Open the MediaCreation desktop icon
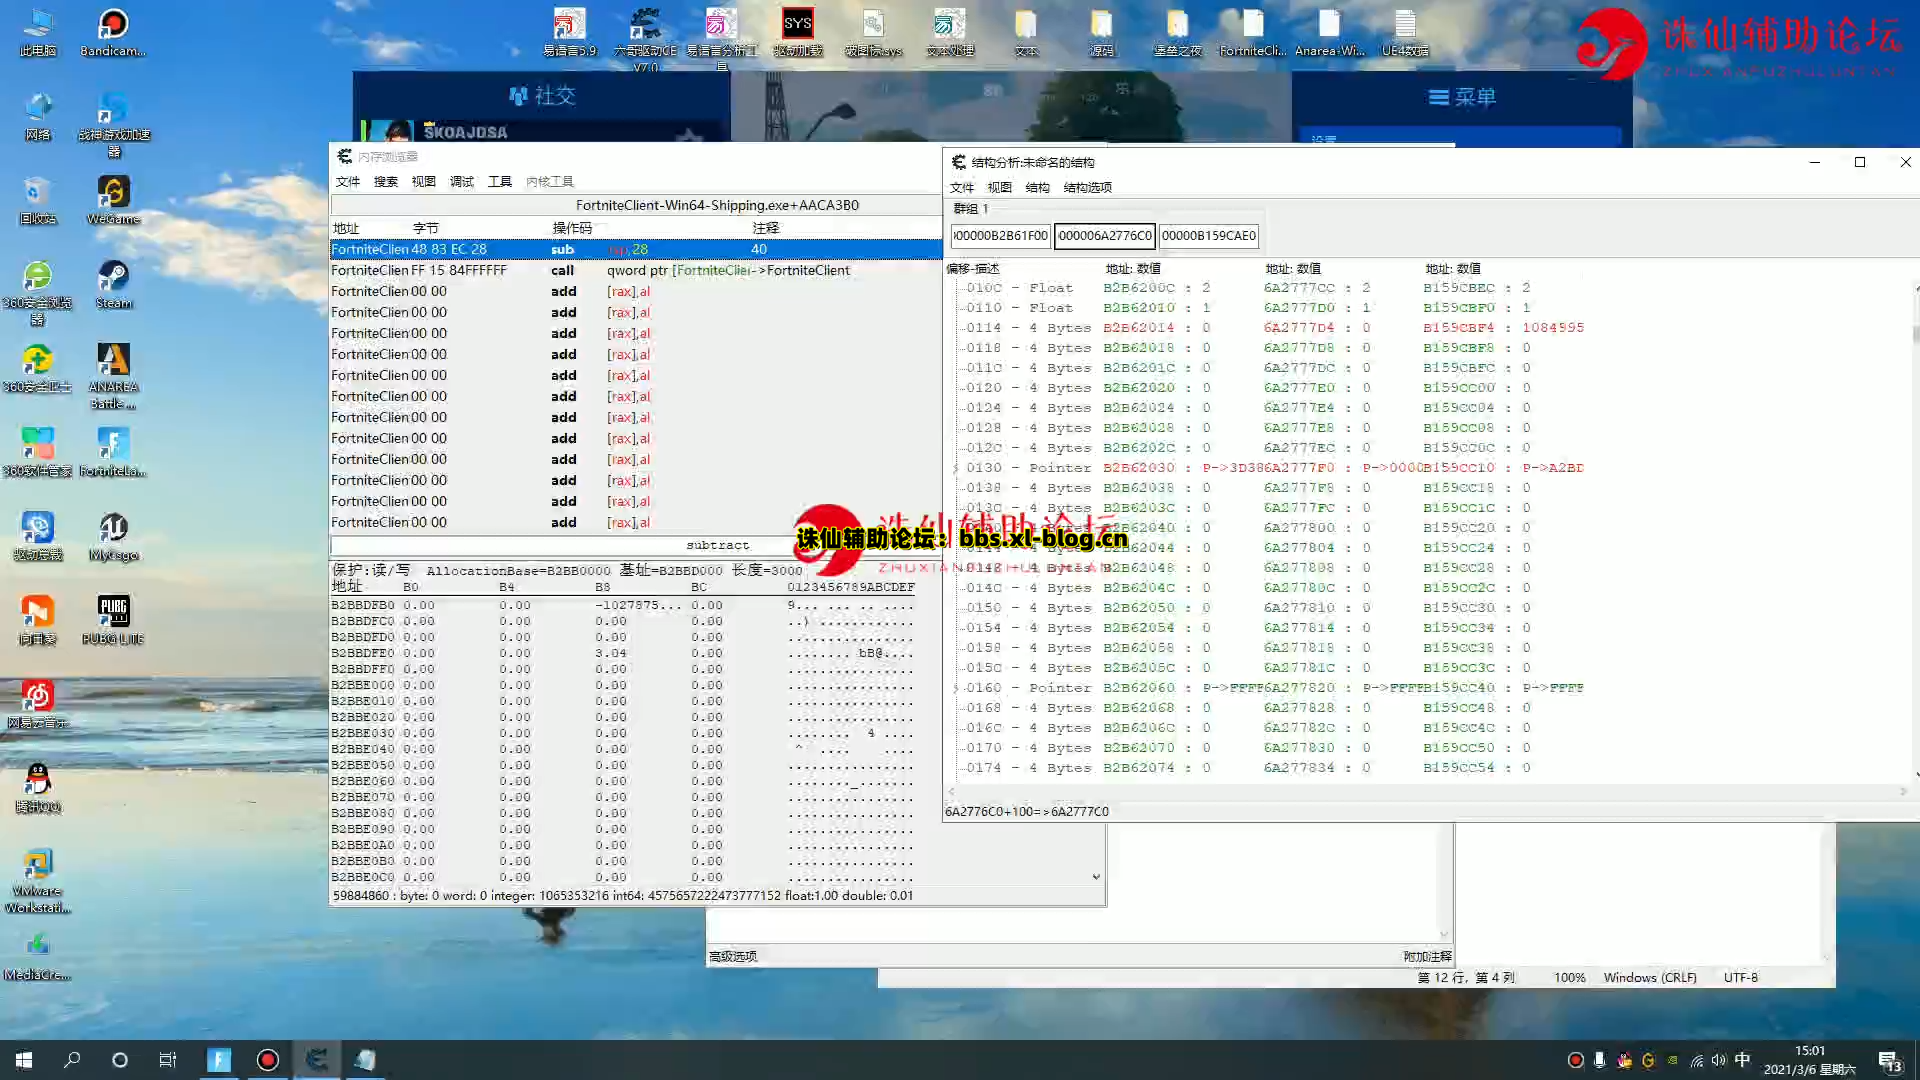This screenshot has height=1080, width=1920. click(38, 956)
